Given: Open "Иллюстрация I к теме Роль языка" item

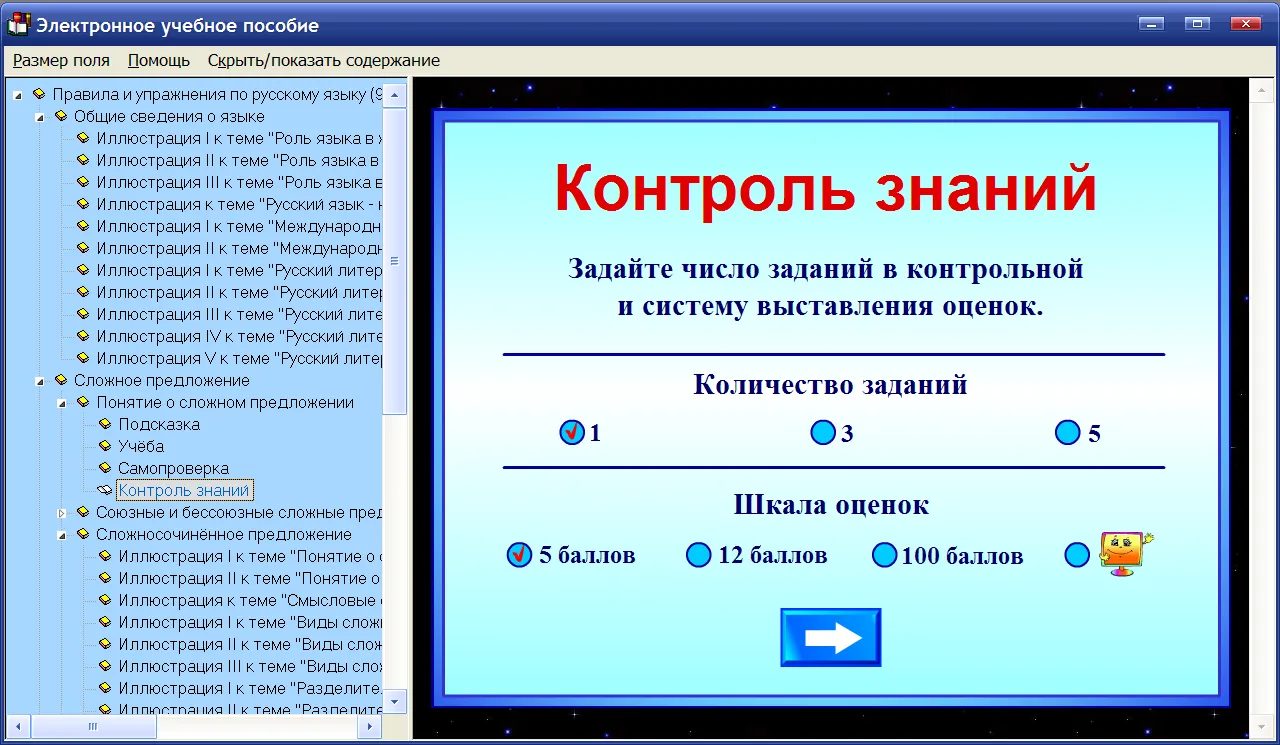Looking at the screenshot, I should [240, 138].
